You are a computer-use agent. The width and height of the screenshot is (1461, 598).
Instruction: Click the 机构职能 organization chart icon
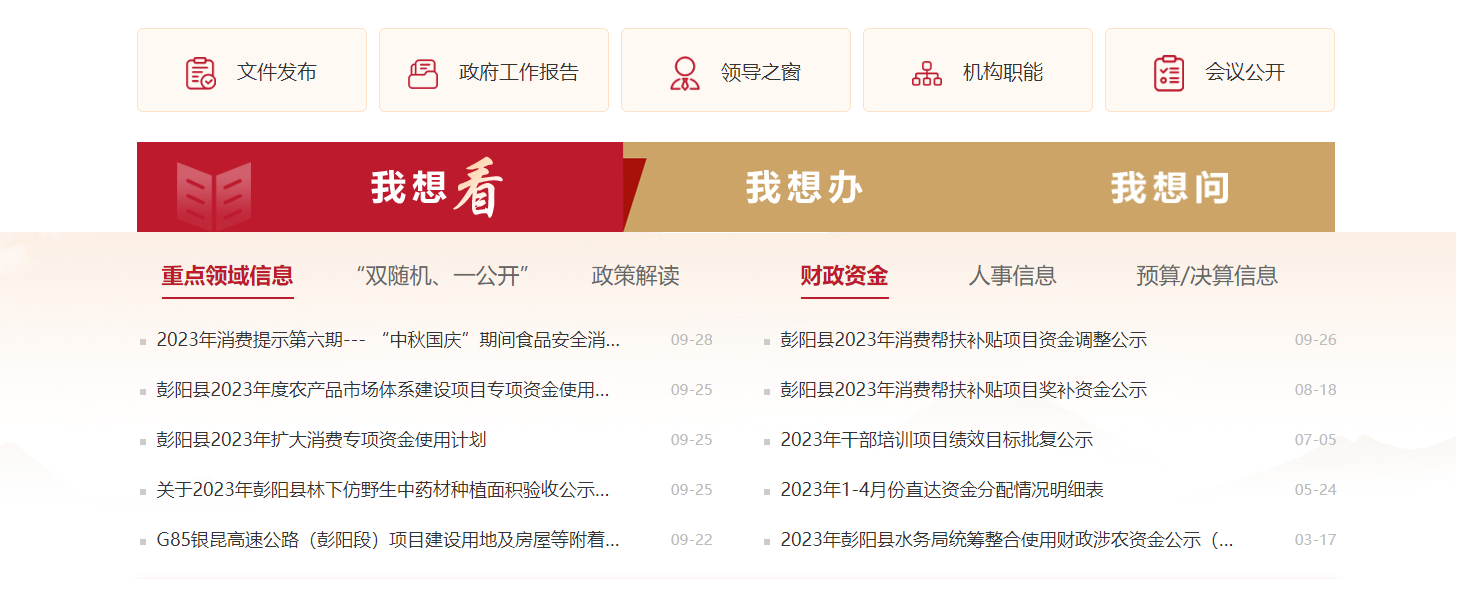pos(927,70)
